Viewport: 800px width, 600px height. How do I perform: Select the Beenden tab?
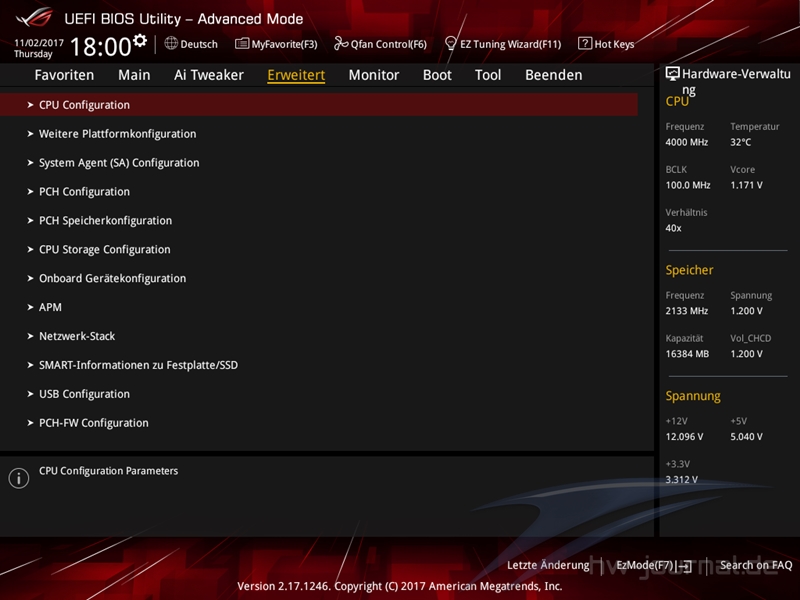tap(554, 75)
